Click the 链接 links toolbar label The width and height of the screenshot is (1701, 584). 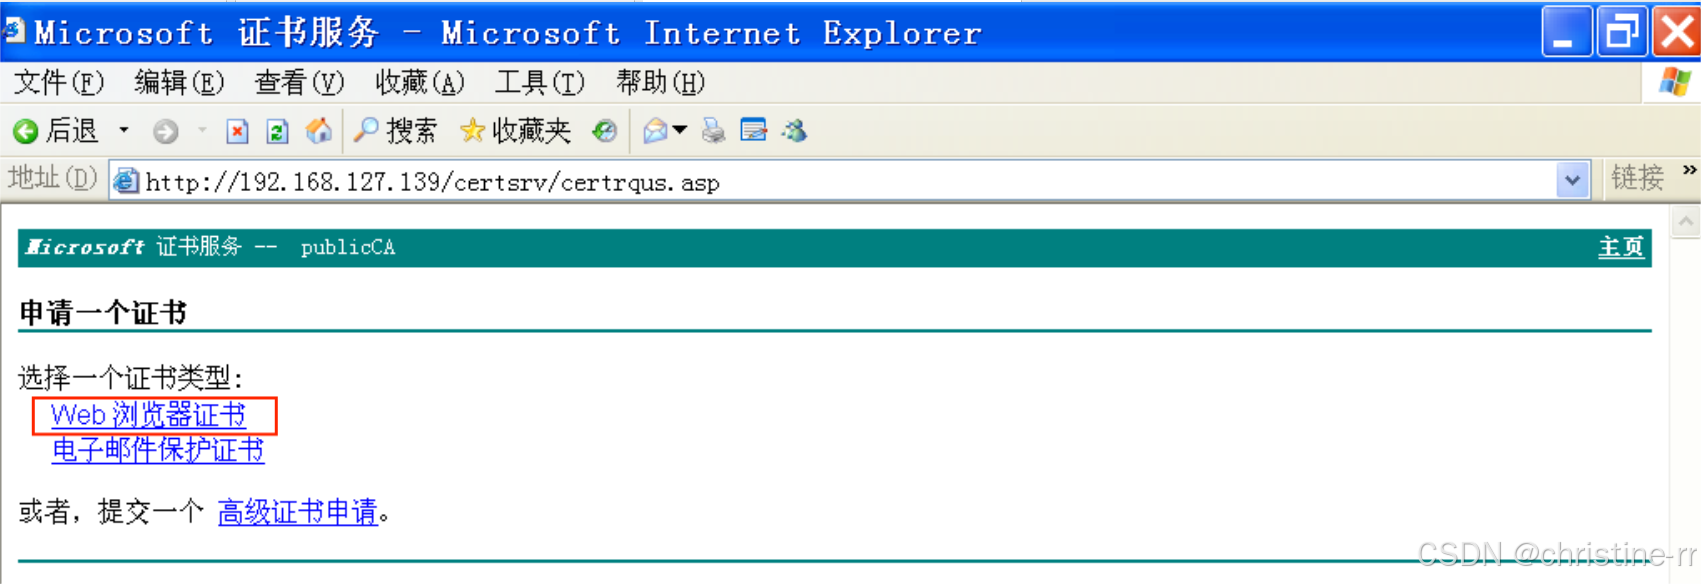[x=1637, y=179]
